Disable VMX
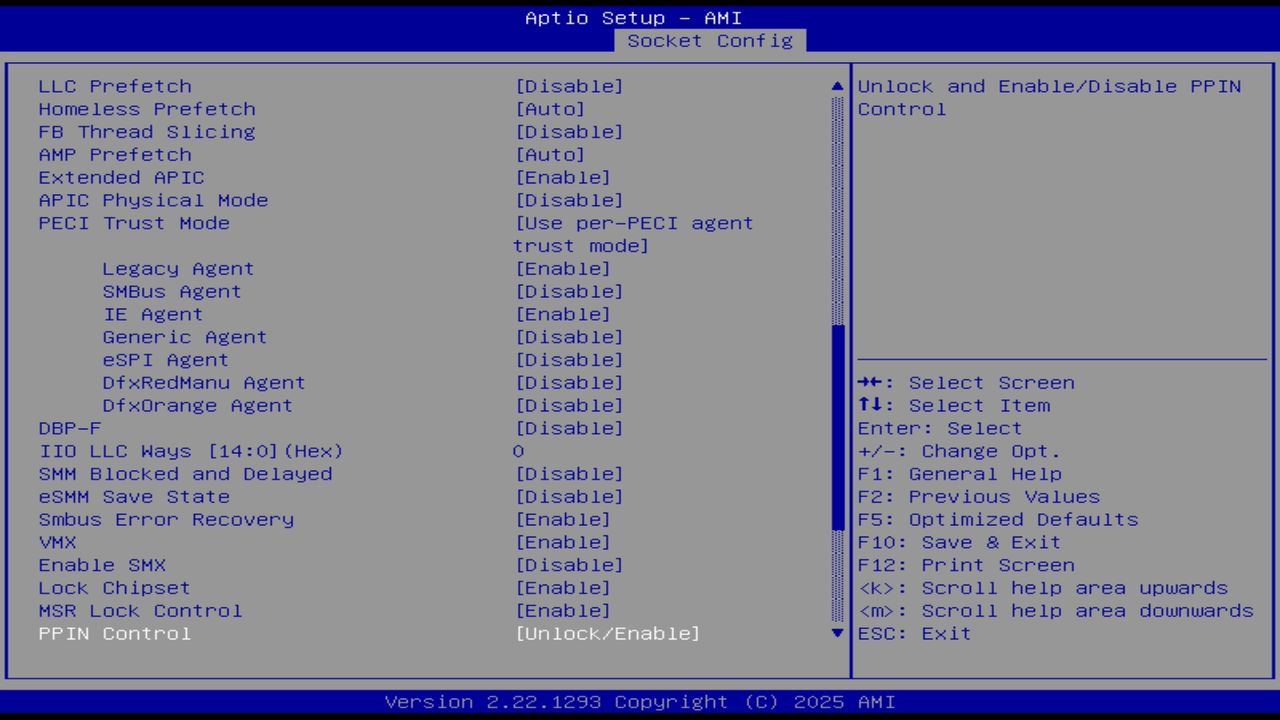The height and width of the screenshot is (720, 1280). pos(563,542)
